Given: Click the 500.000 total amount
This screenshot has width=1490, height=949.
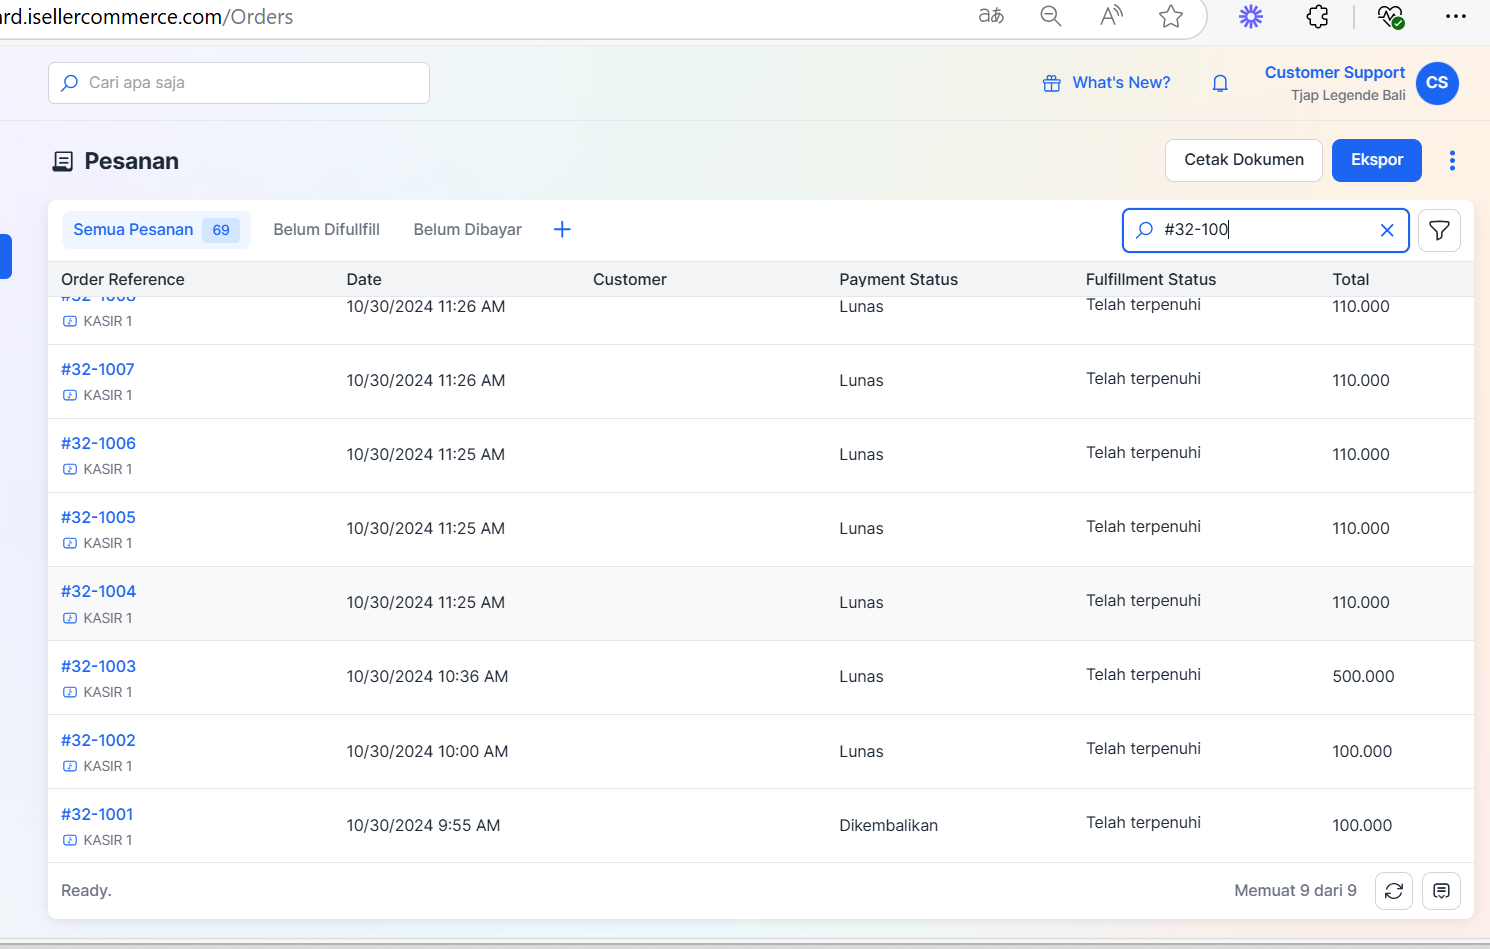Looking at the screenshot, I should point(1363,677).
